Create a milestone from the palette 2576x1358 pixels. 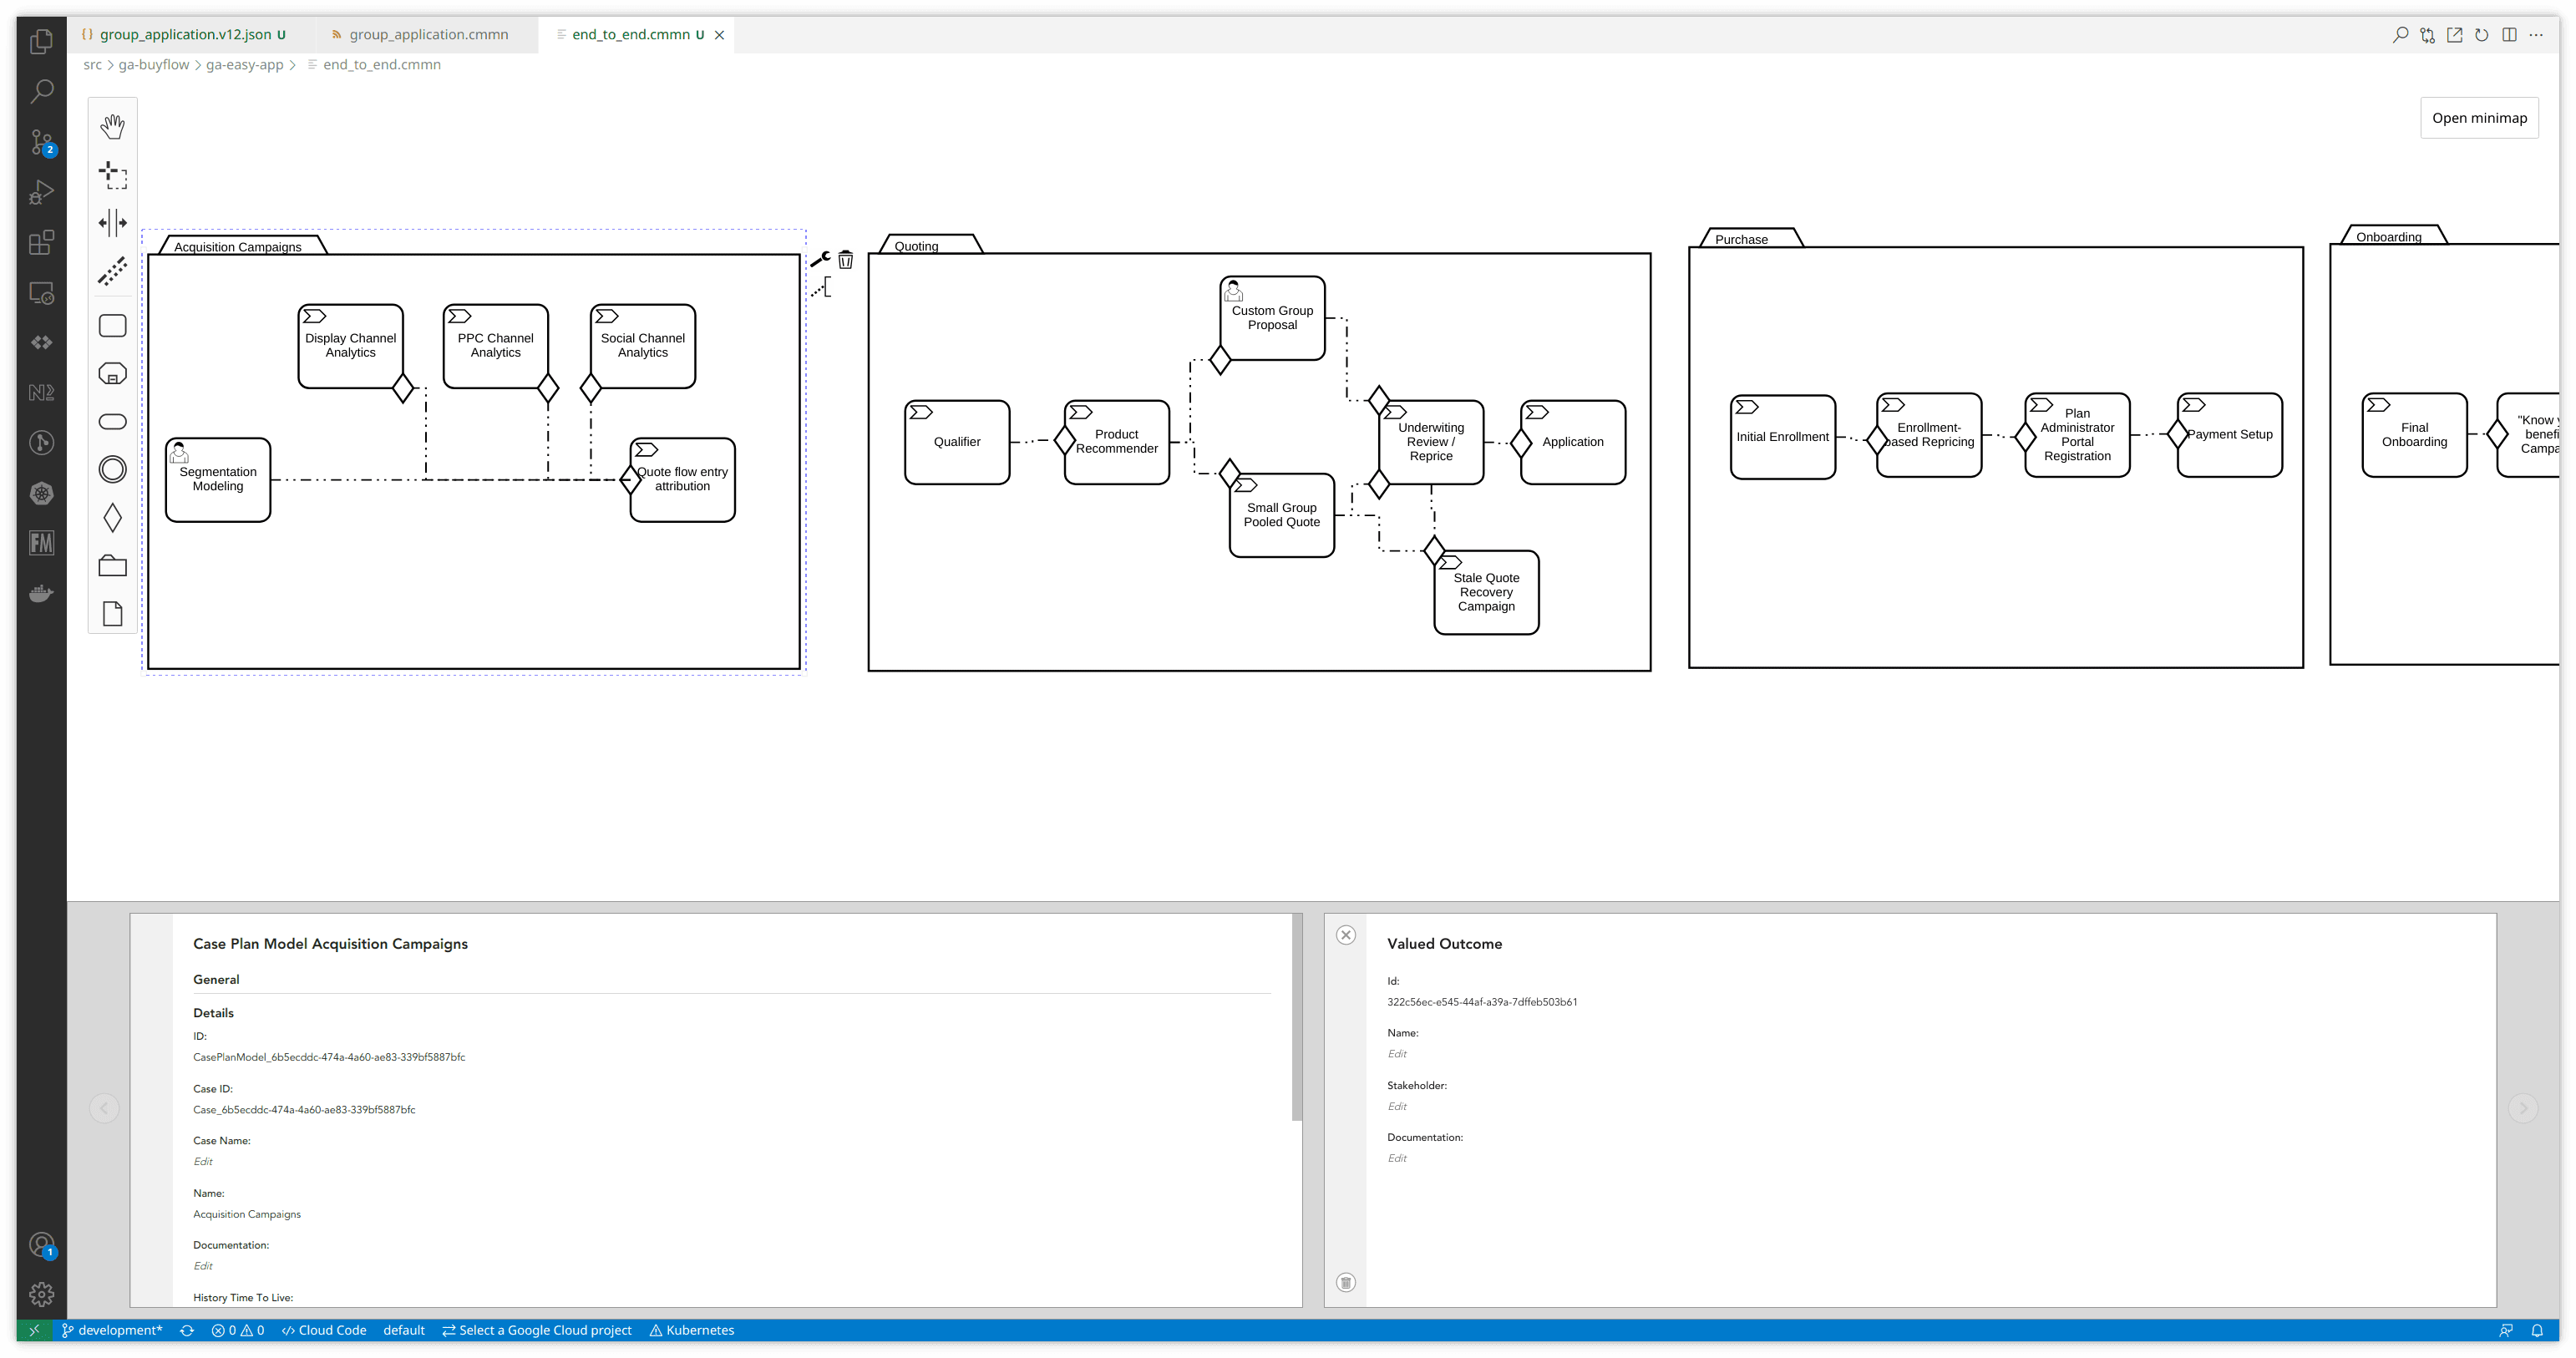point(113,421)
